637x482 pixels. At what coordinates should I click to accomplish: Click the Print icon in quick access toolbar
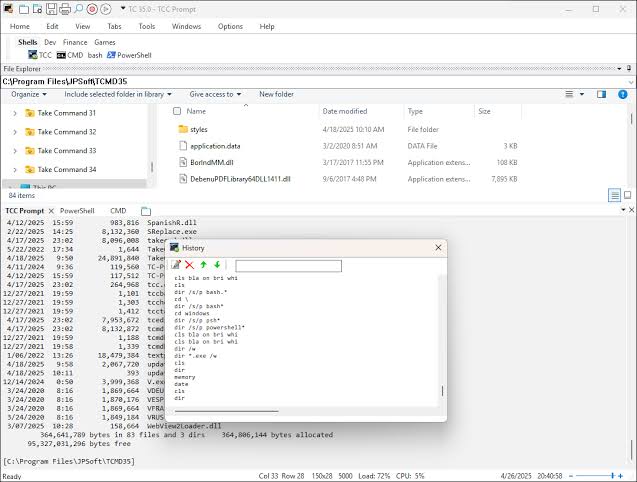(x=65, y=9)
